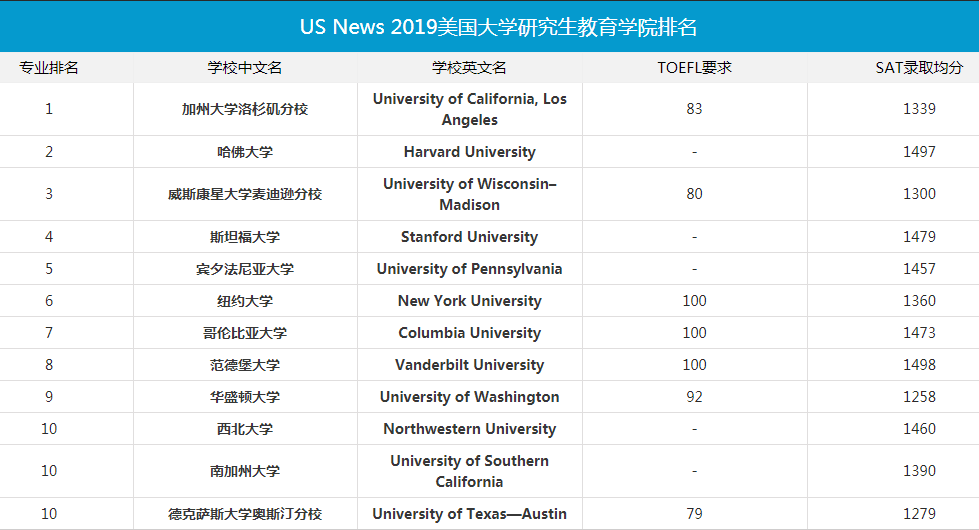Select Stanford University cell

pyautogui.click(x=470, y=237)
